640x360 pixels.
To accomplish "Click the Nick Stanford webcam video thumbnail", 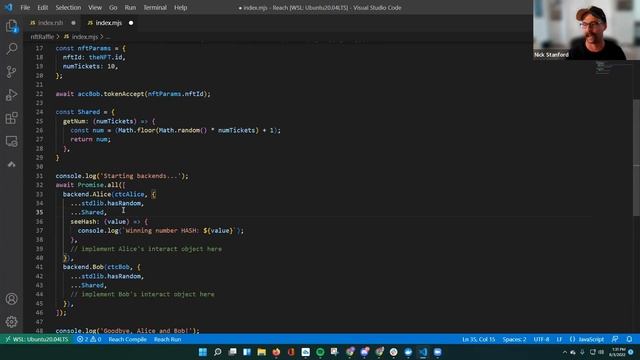I will [x=586, y=30].
